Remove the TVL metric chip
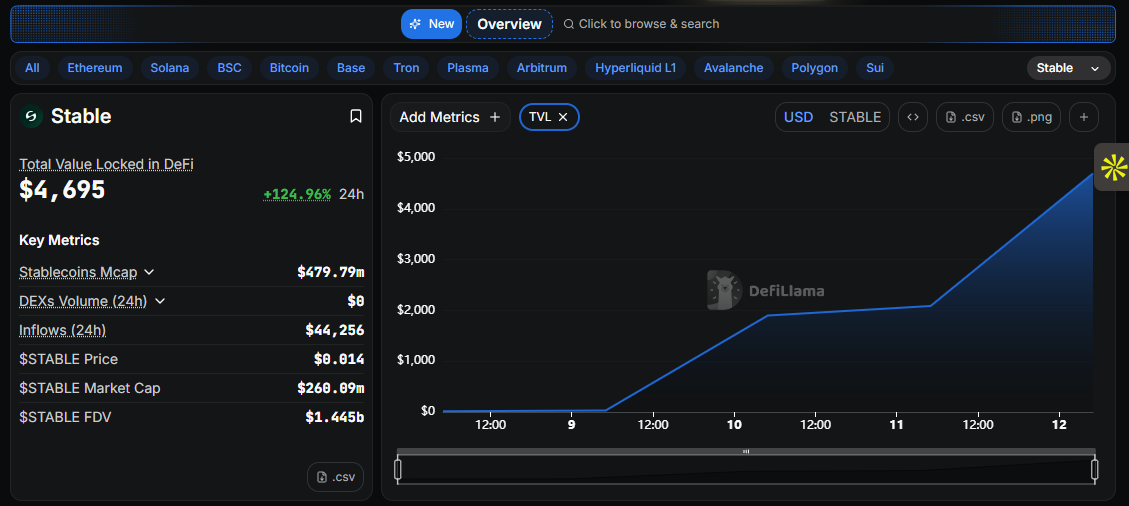Viewport: 1129px width, 506px height. (563, 117)
